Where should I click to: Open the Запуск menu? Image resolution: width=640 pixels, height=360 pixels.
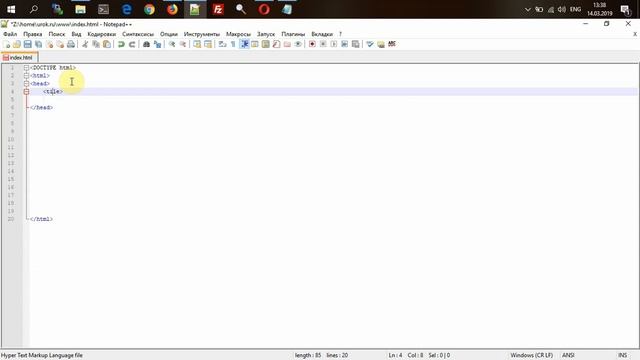(266, 34)
